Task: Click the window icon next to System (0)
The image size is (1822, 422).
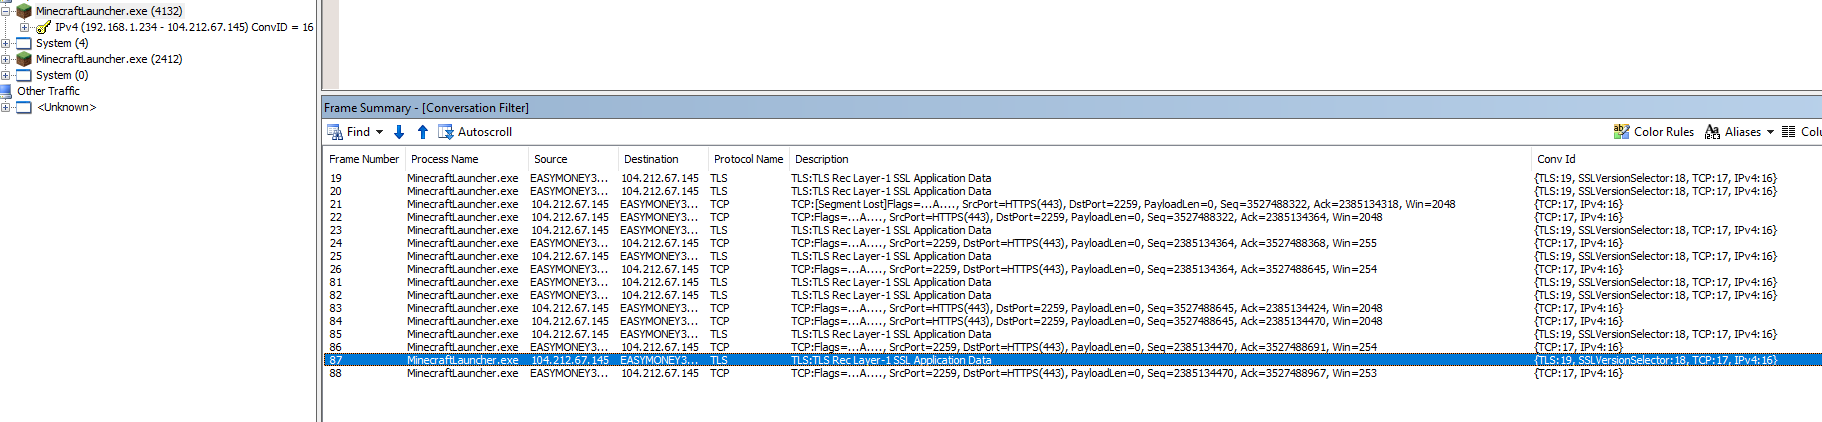Action: [x=24, y=75]
